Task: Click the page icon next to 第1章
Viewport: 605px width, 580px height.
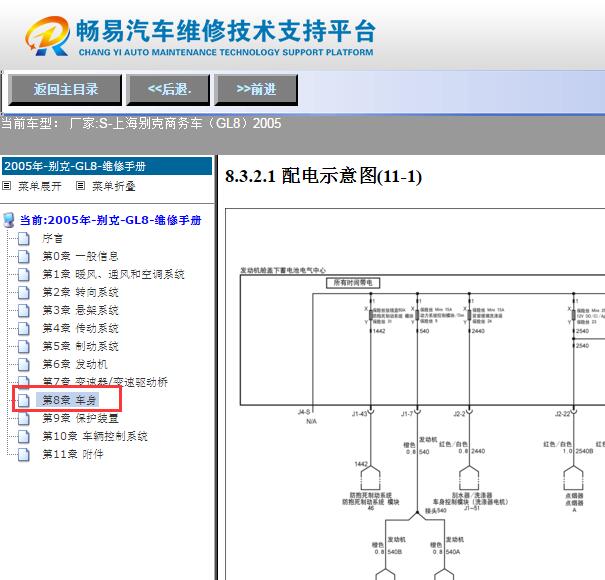Action: (24, 275)
